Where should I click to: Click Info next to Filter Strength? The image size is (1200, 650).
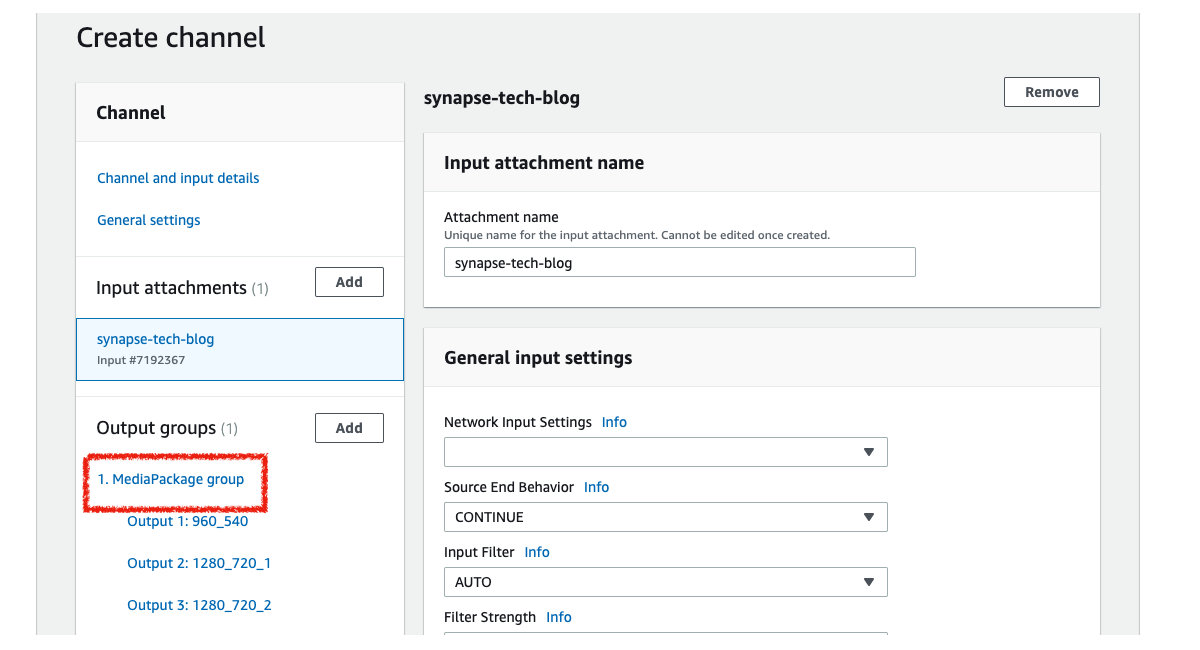coord(559,617)
